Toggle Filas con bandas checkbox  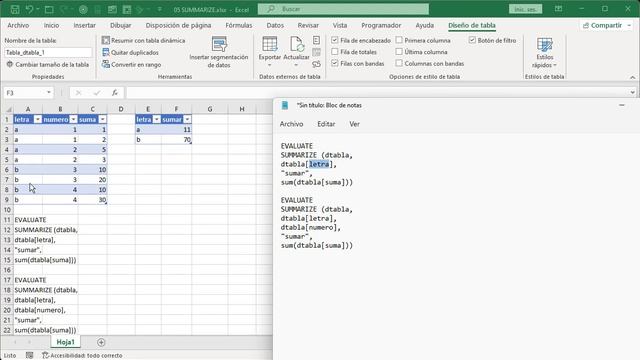click(x=335, y=63)
